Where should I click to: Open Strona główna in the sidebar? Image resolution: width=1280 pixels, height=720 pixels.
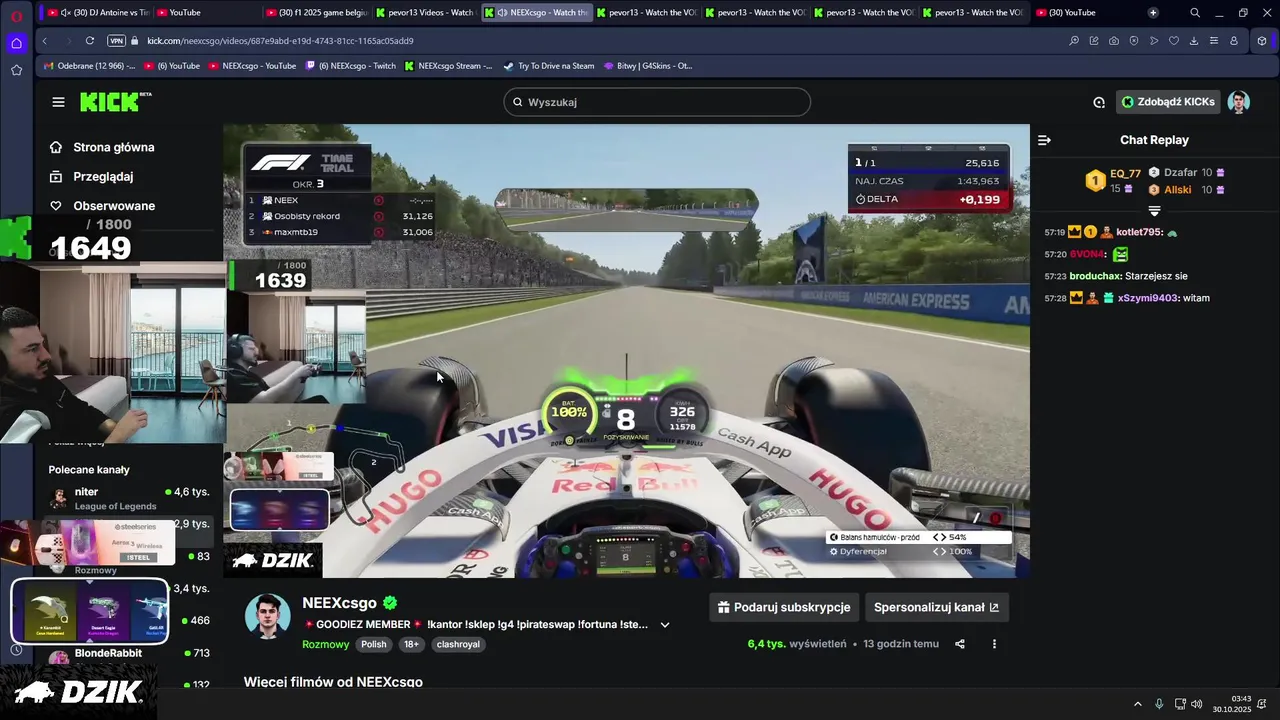[x=102, y=147]
